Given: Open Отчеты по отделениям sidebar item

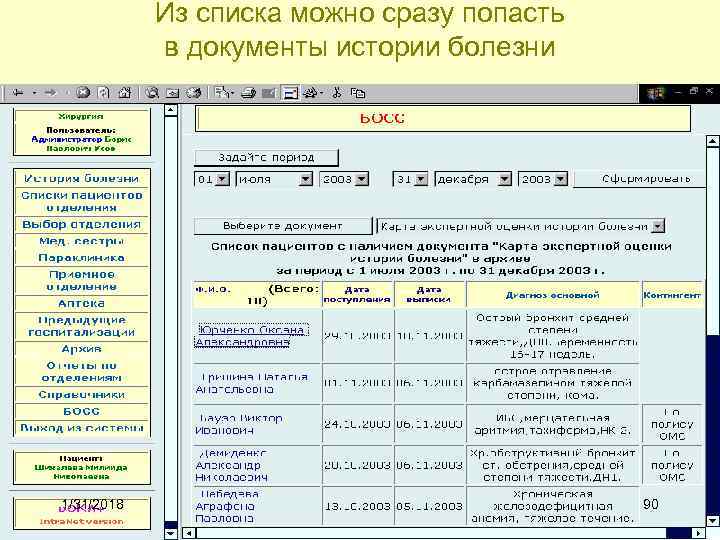Looking at the screenshot, I should [x=81, y=371].
